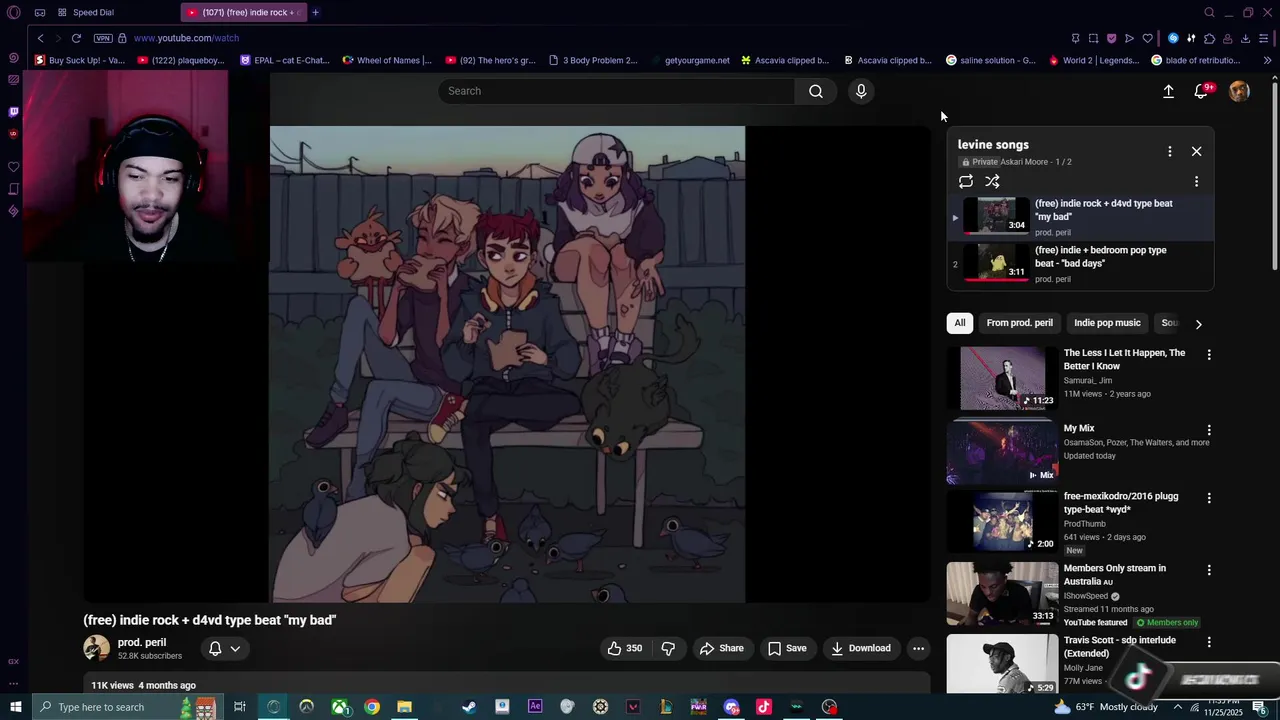Open the YouTube create/upload icon
This screenshot has width=1280, height=720.
click(x=1168, y=91)
